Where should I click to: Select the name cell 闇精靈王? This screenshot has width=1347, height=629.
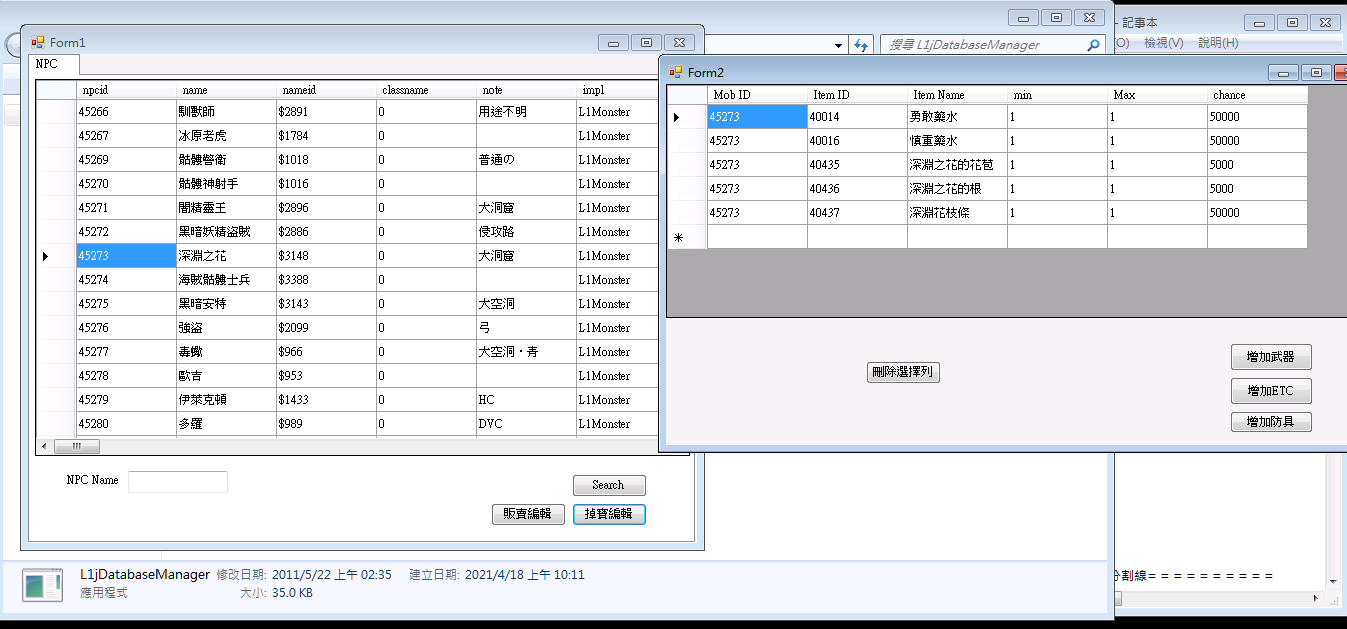point(226,208)
